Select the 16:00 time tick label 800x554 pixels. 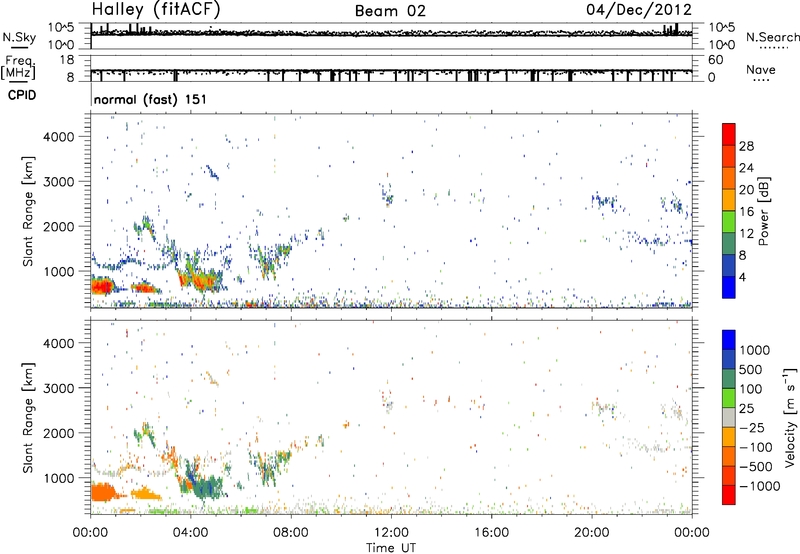[x=491, y=533]
